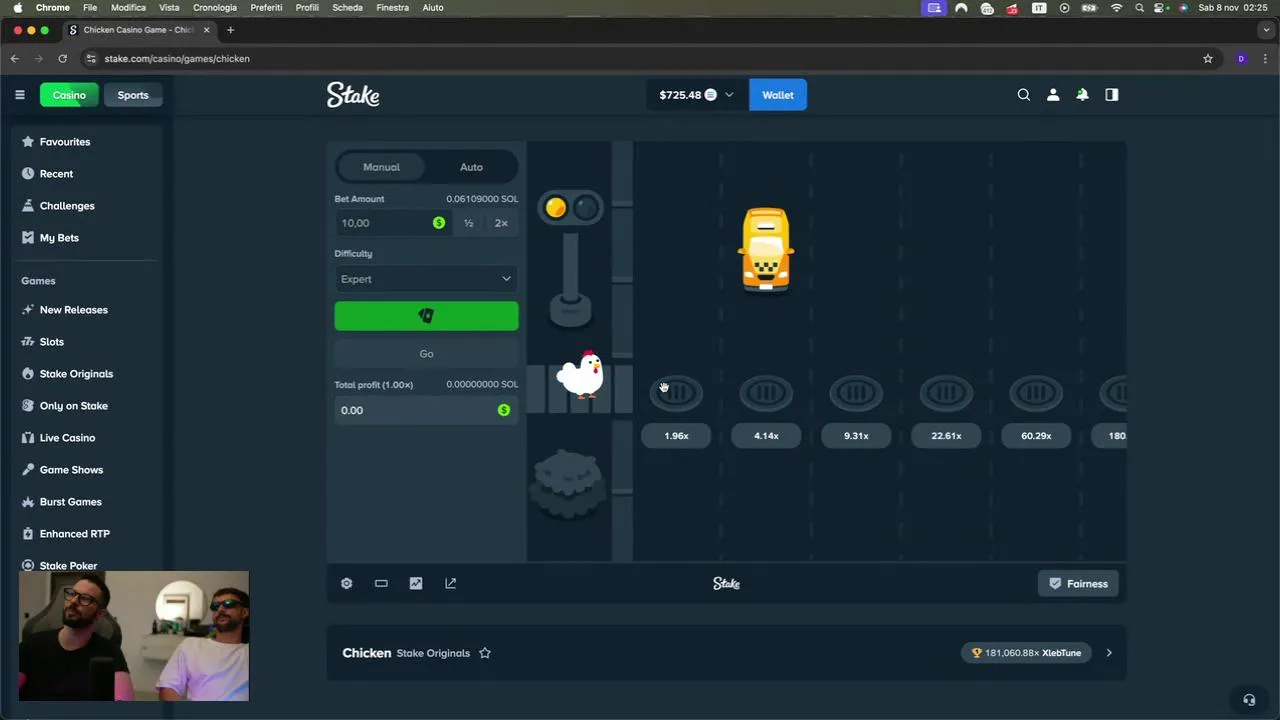Expand the balance currency dropdown
This screenshot has height=720, width=1280.
point(729,95)
